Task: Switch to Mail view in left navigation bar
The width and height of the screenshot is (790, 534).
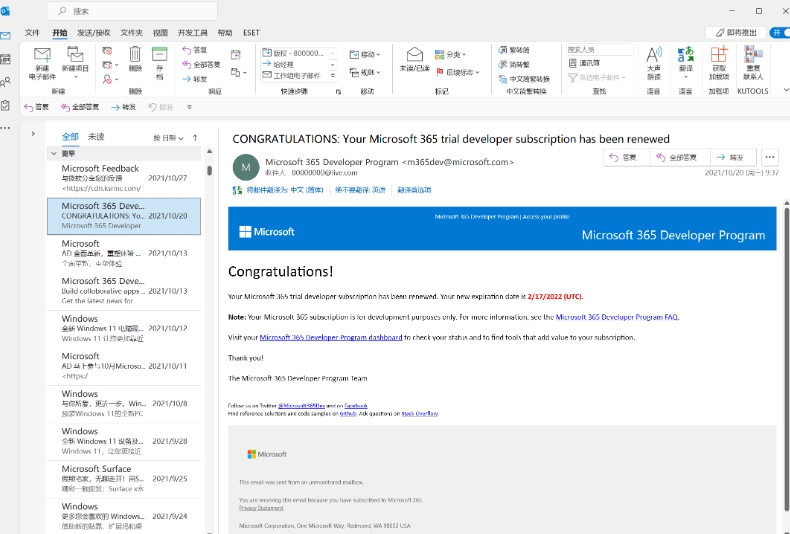Action: pyautogui.click(x=6, y=36)
